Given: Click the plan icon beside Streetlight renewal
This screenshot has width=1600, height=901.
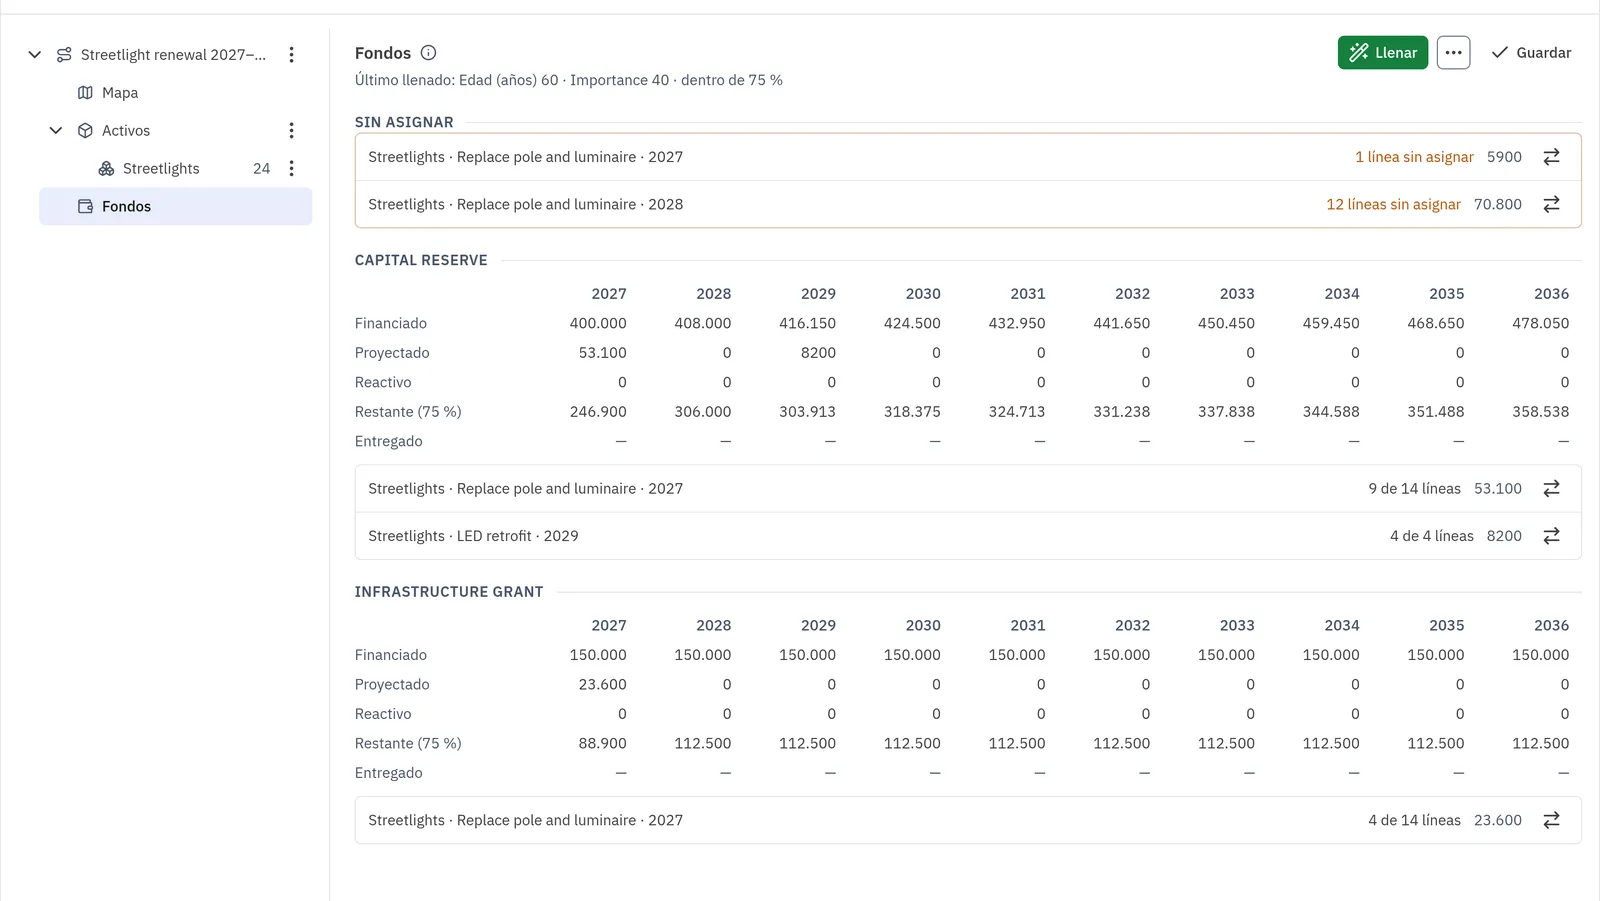Looking at the screenshot, I should [x=64, y=55].
